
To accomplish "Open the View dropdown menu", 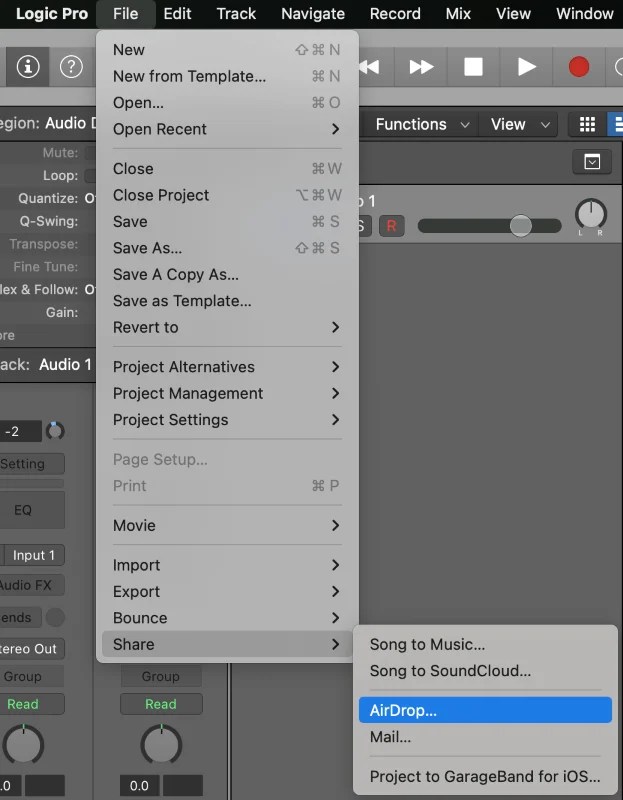I will [519, 125].
